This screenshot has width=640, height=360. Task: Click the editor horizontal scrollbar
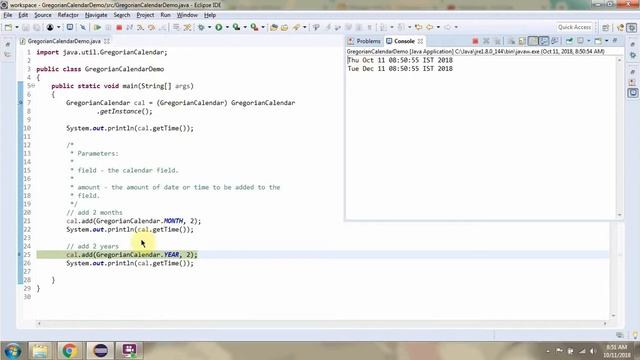pos(321,323)
